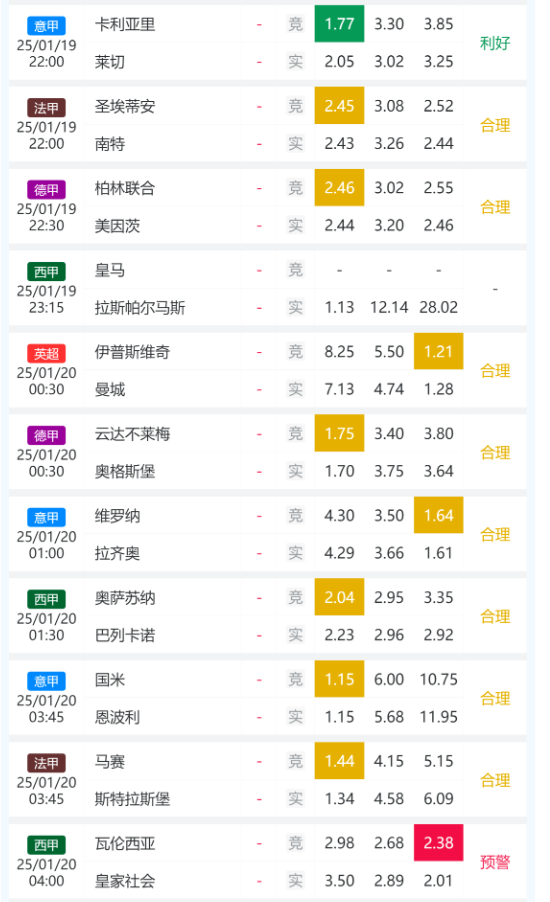Click the 西甲 badge for 瓦伦西亚 match
Image resolution: width=550 pixels, height=902 pixels.
[47, 845]
